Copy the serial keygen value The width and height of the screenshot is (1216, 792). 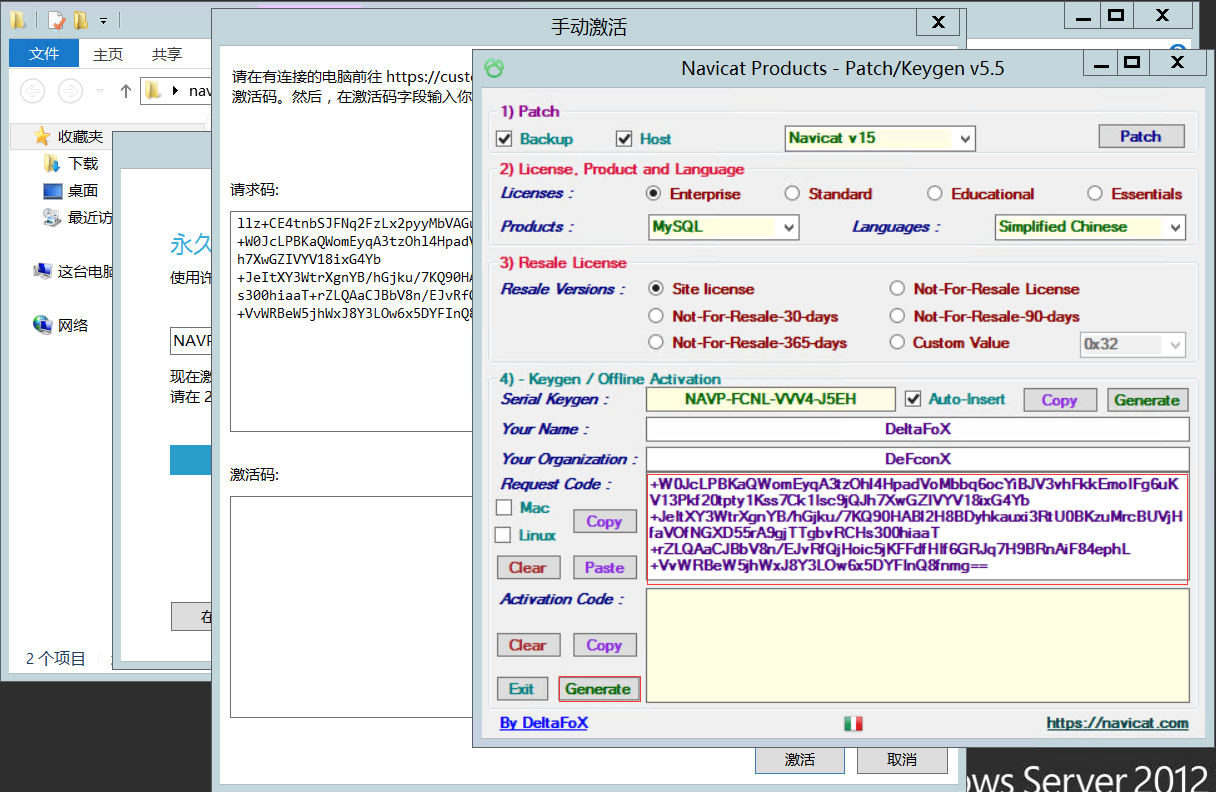pyautogui.click(x=1059, y=400)
